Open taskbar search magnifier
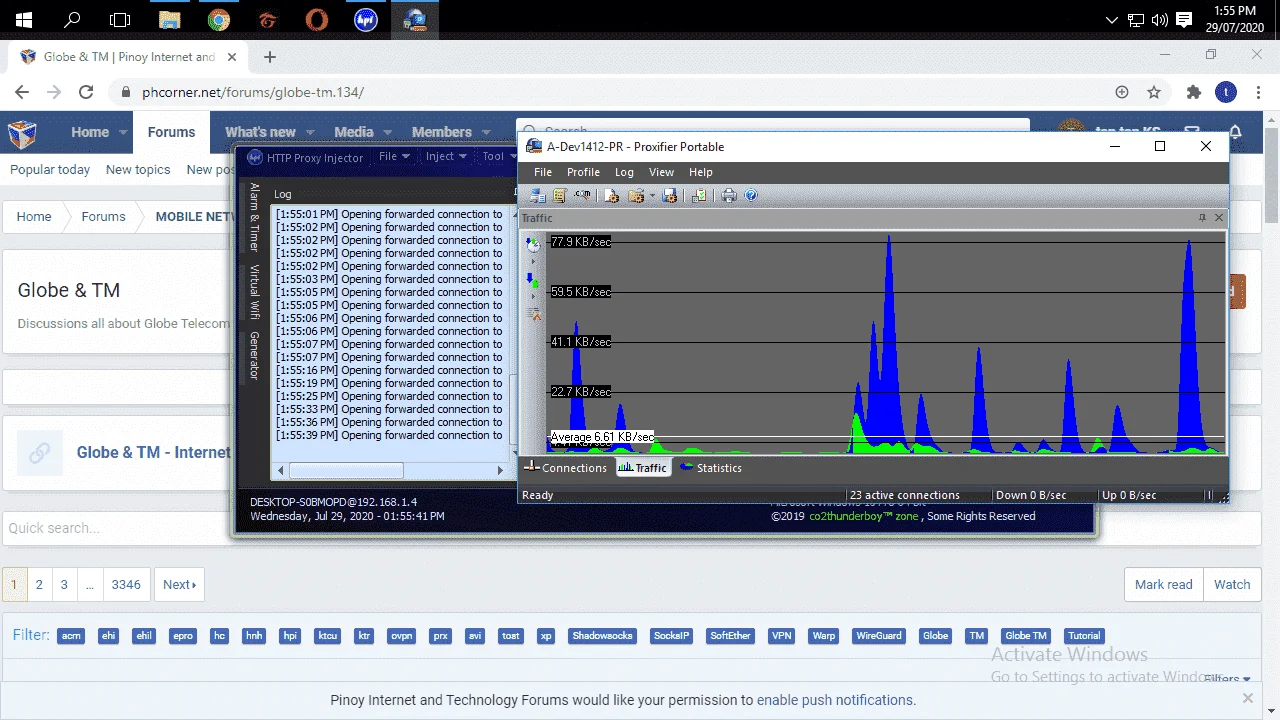 [72, 19]
